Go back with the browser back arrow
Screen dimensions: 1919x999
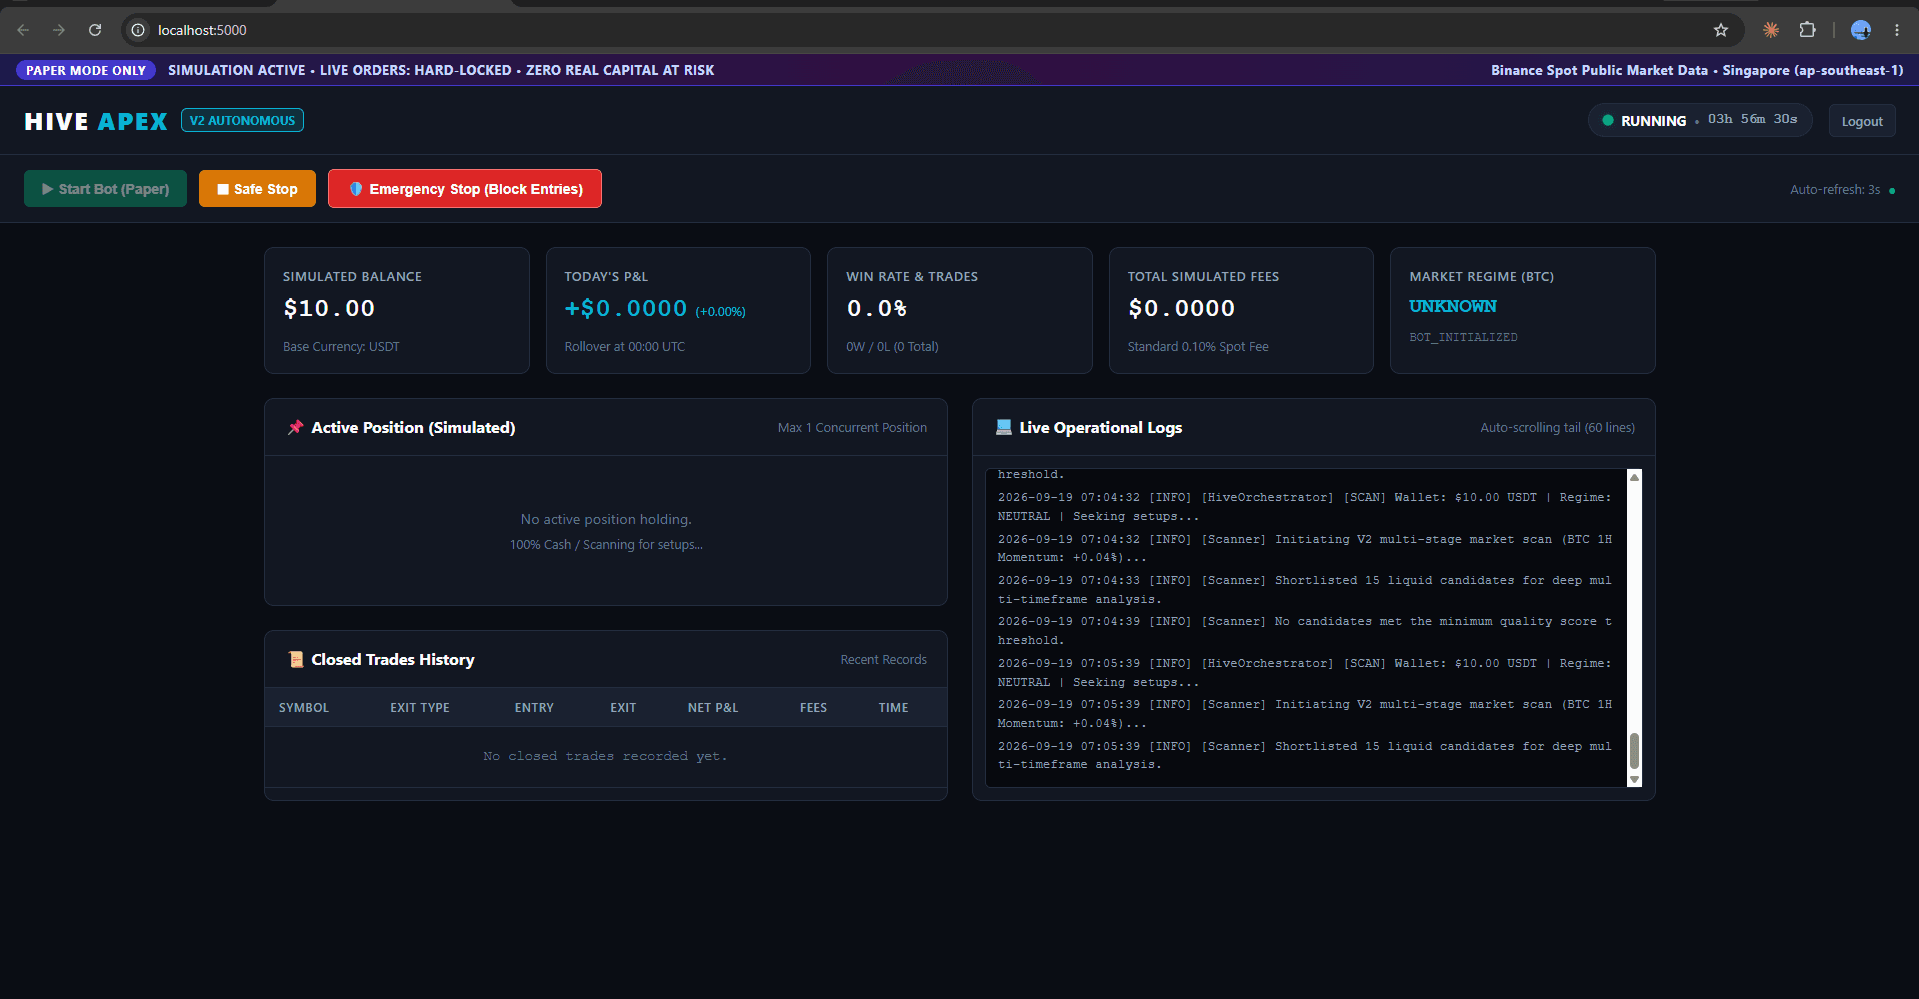(23, 30)
